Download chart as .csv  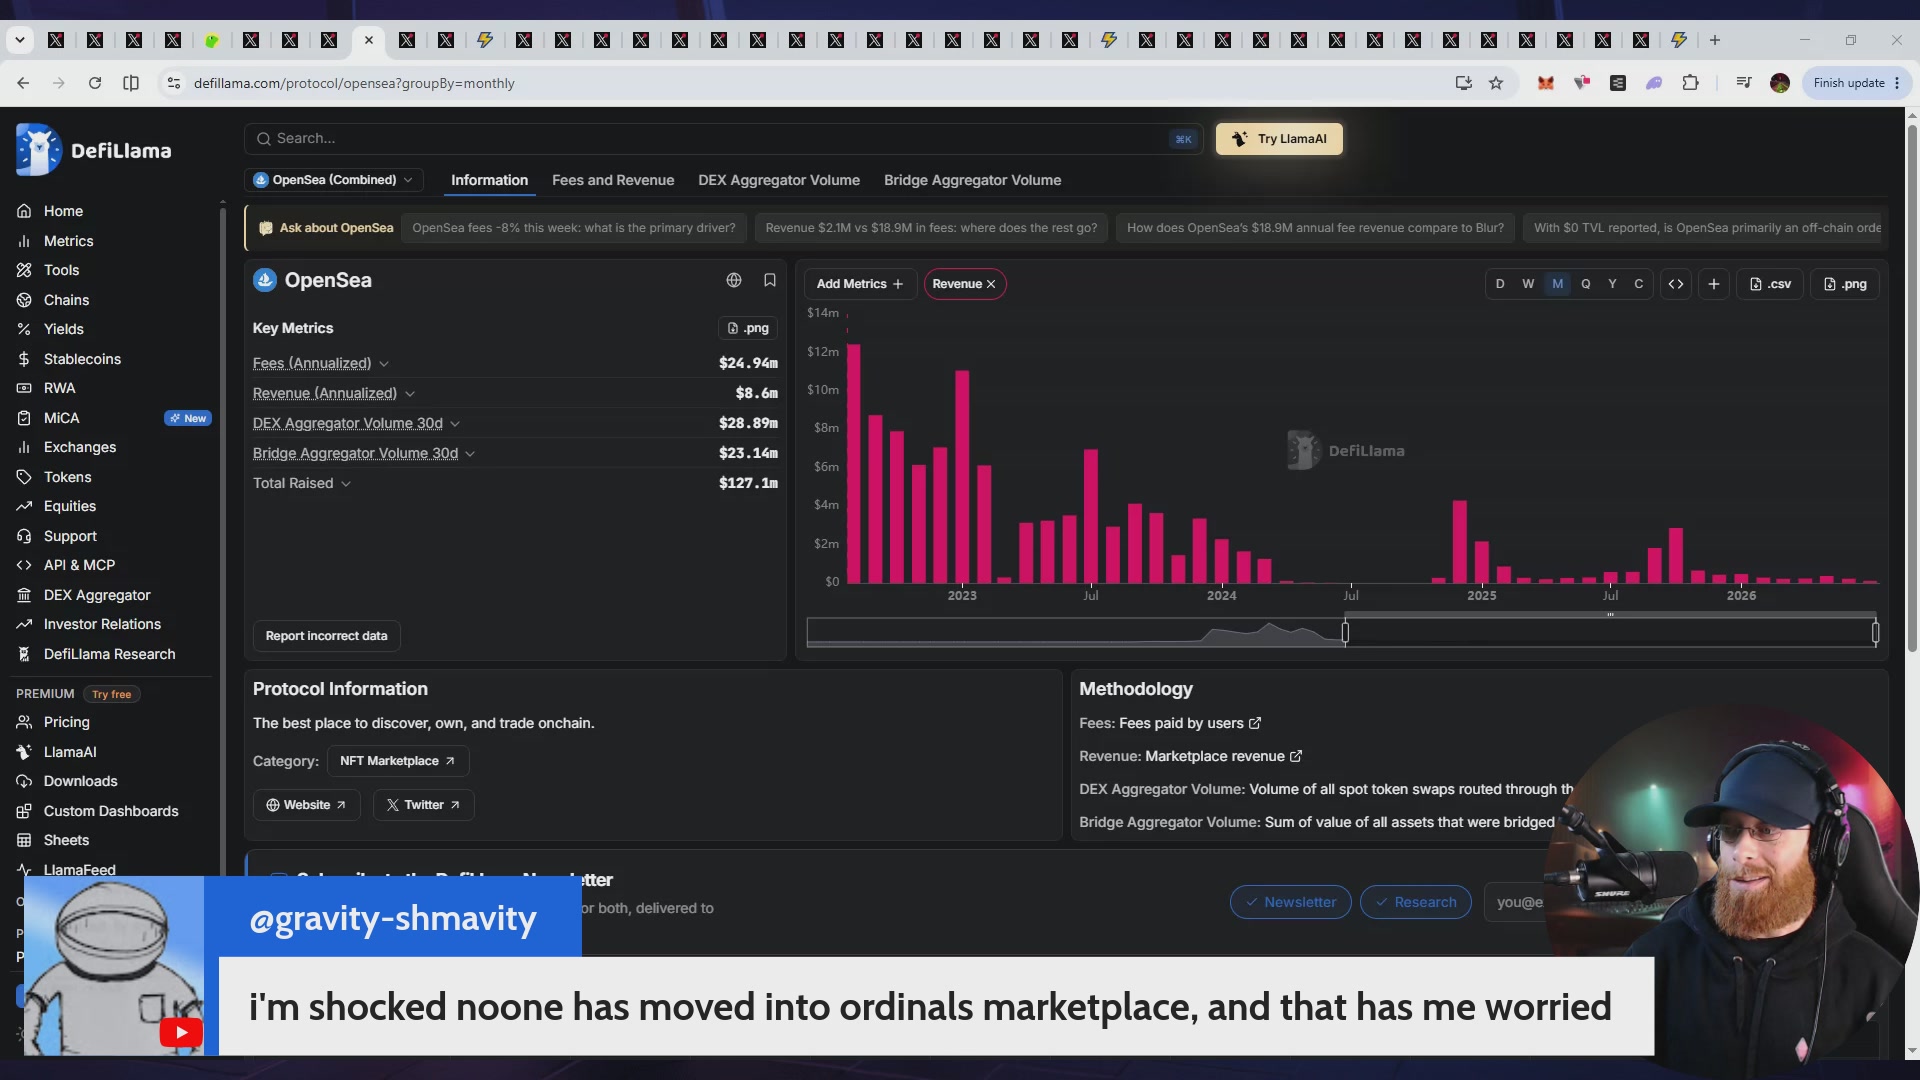(x=1770, y=284)
